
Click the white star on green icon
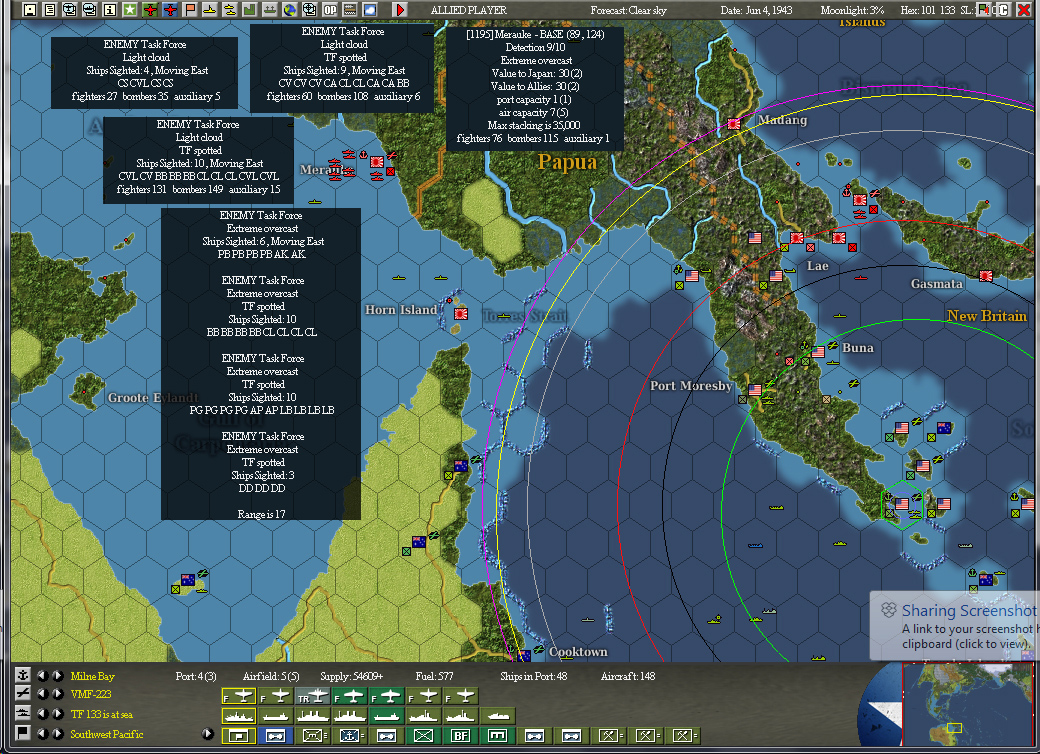coord(130,9)
